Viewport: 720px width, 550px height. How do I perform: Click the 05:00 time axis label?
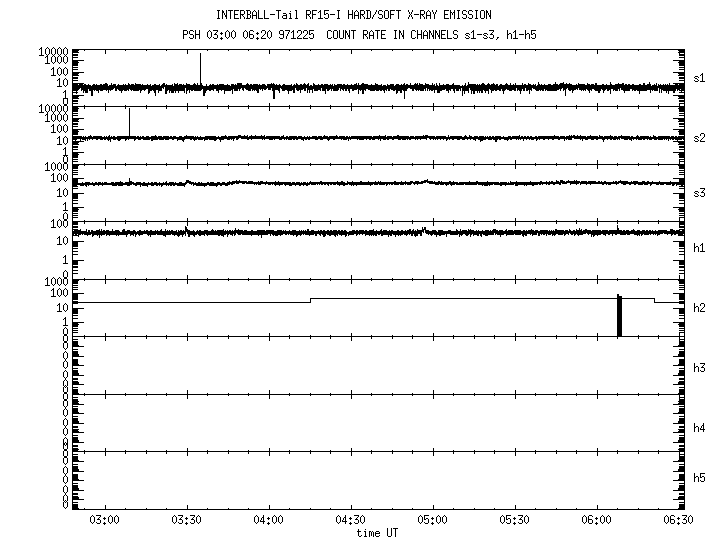pos(433,521)
